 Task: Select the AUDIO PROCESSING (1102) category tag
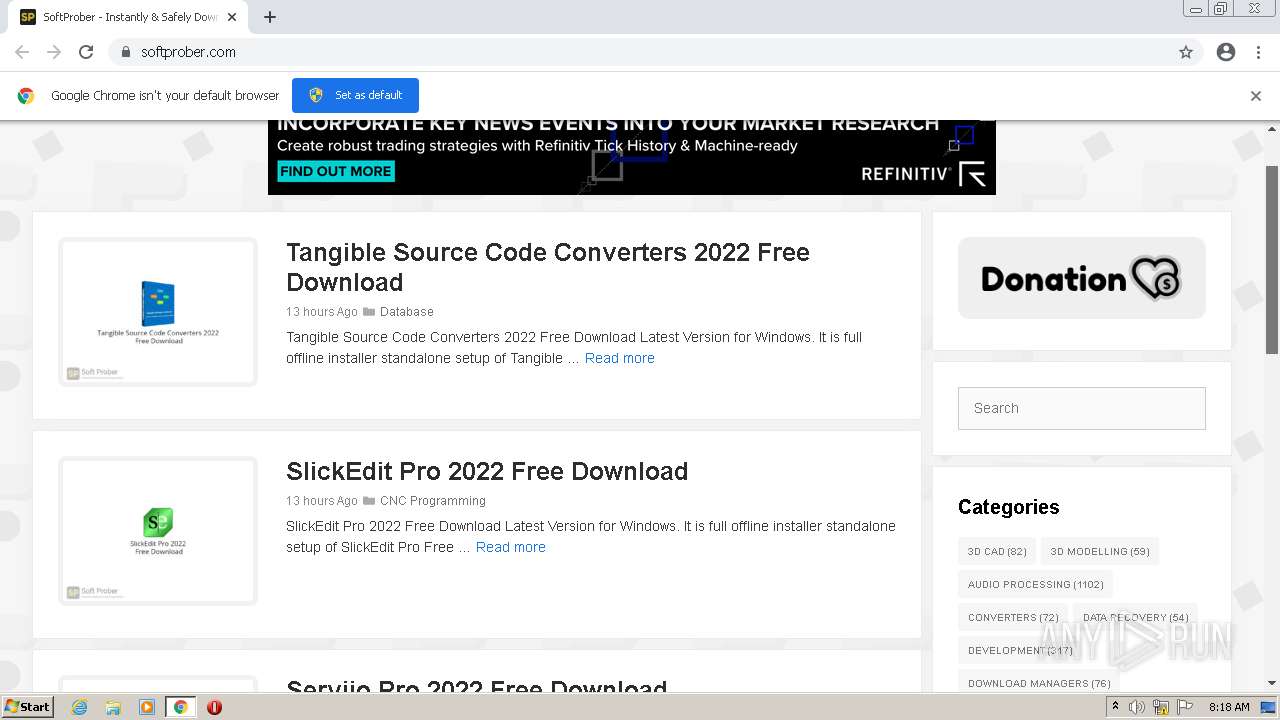click(x=1036, y=584)
